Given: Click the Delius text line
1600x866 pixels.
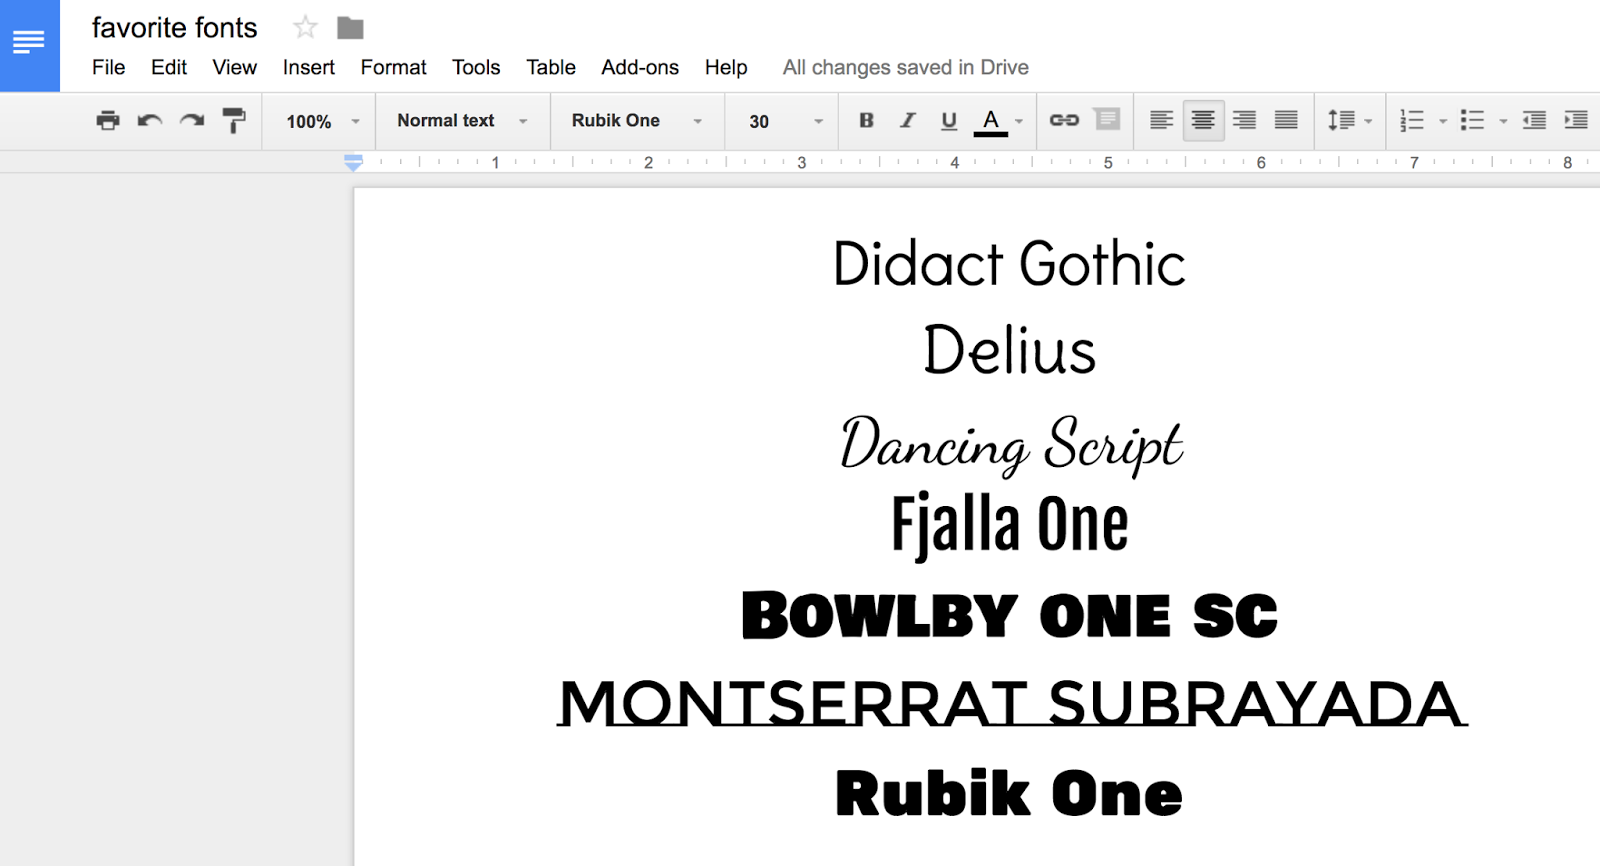Looking at the screenshot, I should (x=1010, y=350).
